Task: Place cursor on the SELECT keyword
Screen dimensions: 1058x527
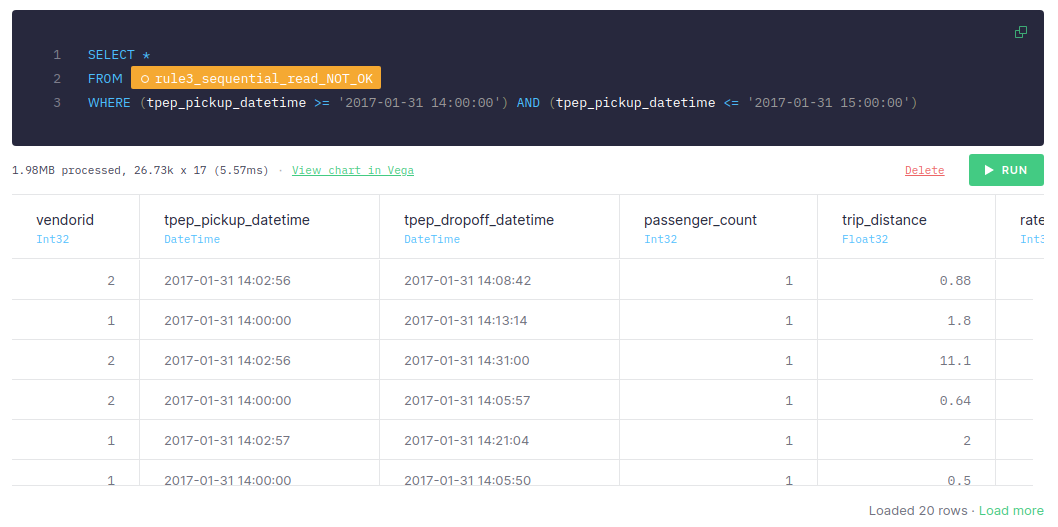Action: point(113,55)
